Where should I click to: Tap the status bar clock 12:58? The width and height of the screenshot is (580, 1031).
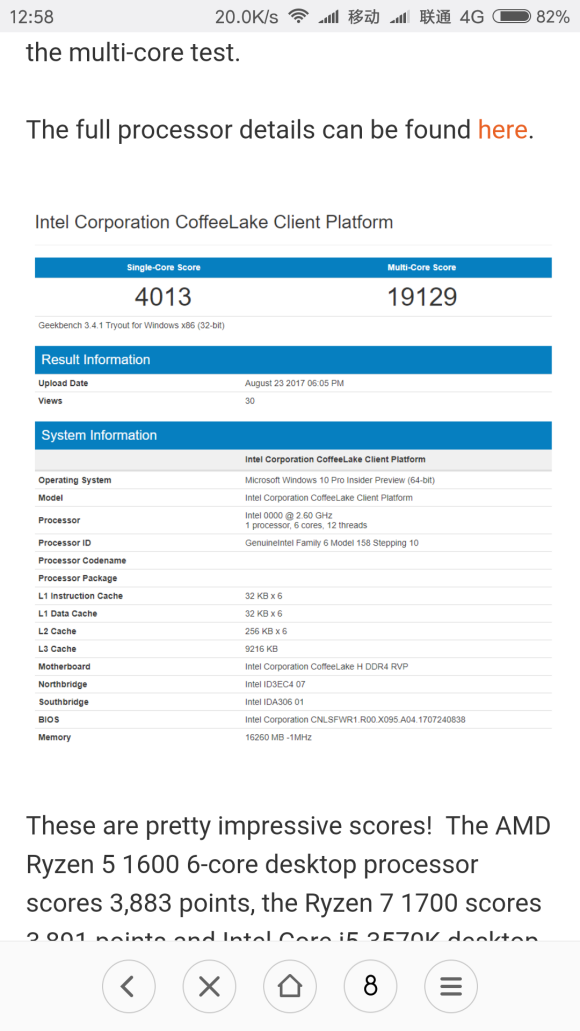pyautogui.click(x=32, y=16)
